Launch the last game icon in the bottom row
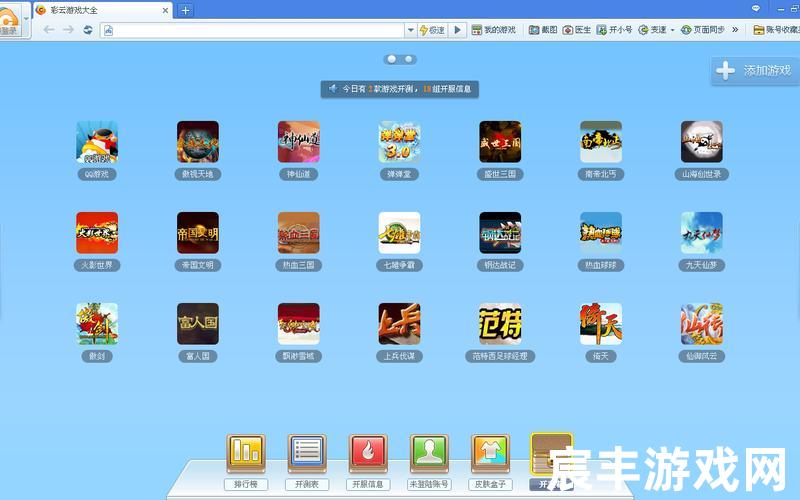 702,324
